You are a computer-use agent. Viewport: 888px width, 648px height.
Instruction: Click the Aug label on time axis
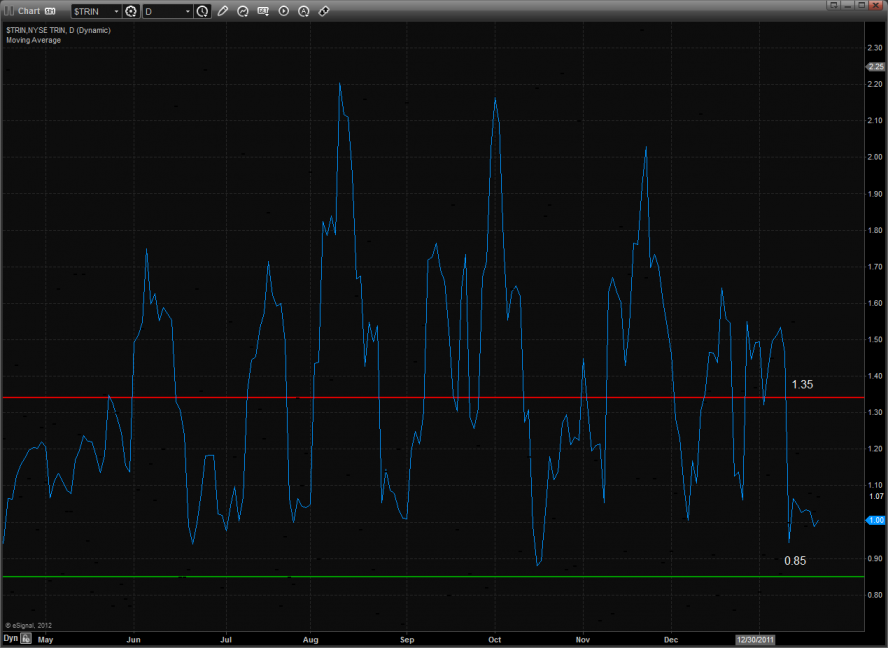click(310, 640)
